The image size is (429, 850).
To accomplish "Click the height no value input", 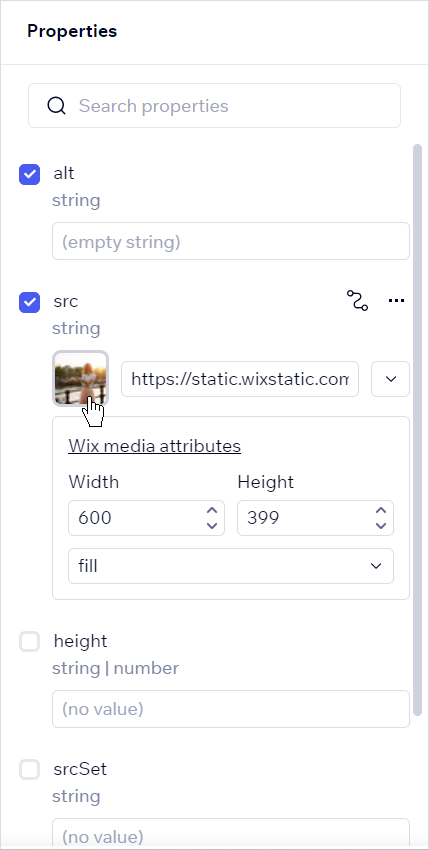I will coord(231,709).
